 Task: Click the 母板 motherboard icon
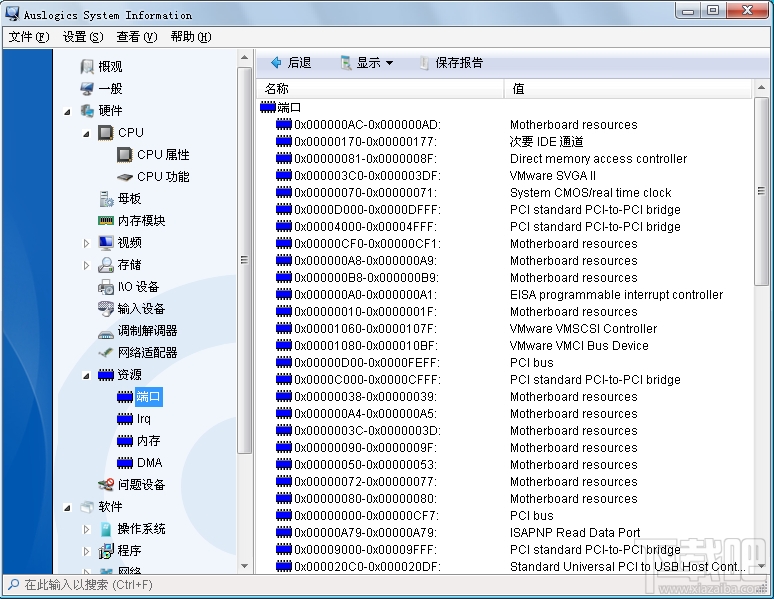[106, 199]
